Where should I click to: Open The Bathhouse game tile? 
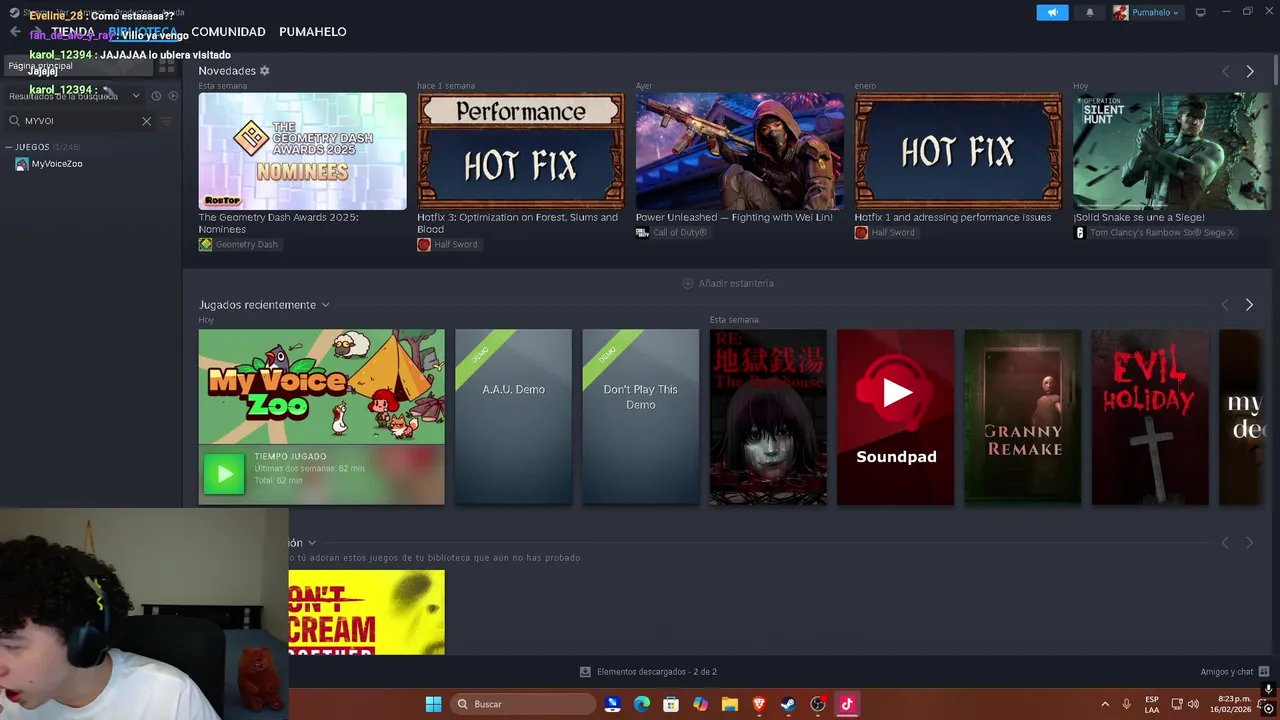tap(768, 417)
